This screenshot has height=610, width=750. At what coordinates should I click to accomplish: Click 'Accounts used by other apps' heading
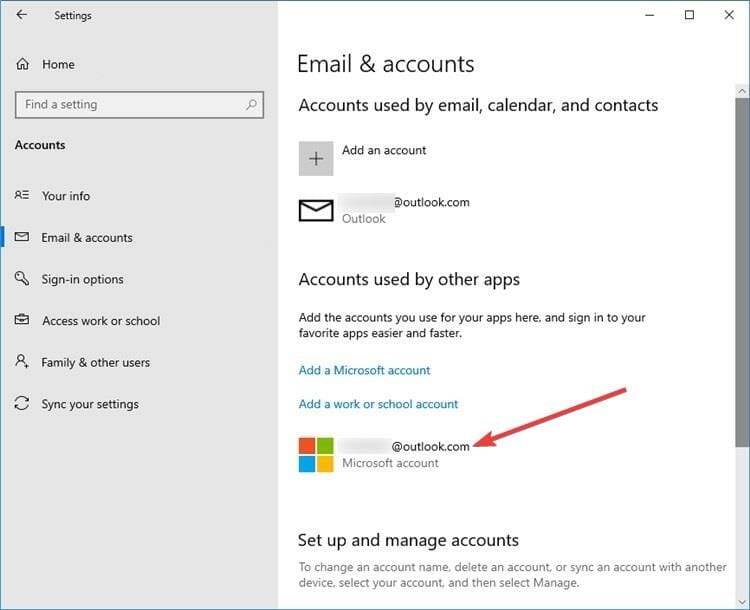(409, 279)
